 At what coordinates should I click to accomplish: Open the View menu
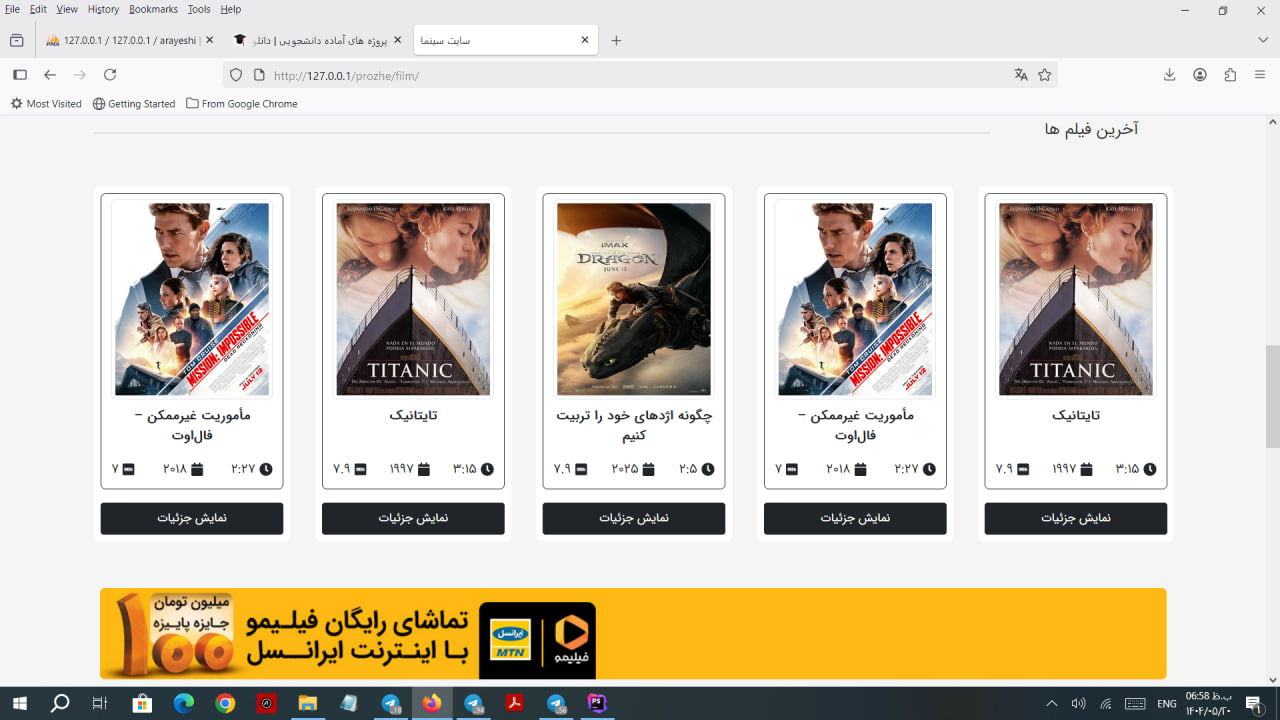[x=67, y=9]
